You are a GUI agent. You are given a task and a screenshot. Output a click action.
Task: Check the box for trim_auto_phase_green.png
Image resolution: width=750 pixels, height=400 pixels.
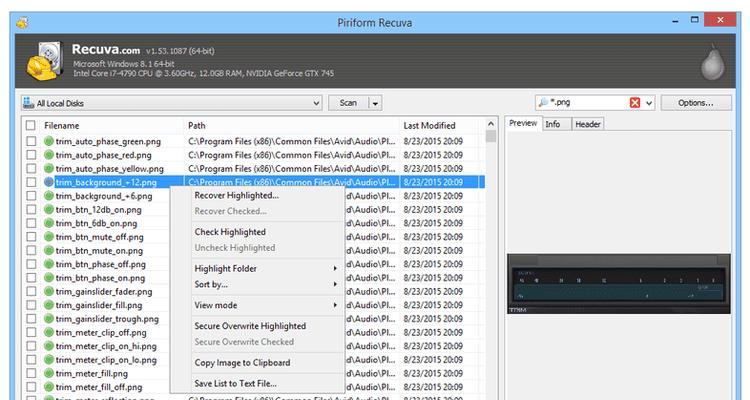(31, 141)
